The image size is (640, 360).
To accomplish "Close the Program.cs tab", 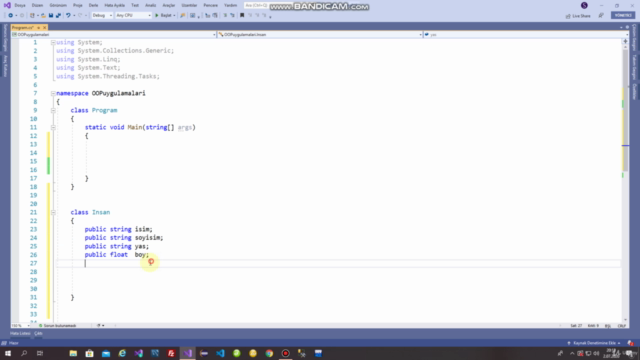I will click(x=44, y=27).
